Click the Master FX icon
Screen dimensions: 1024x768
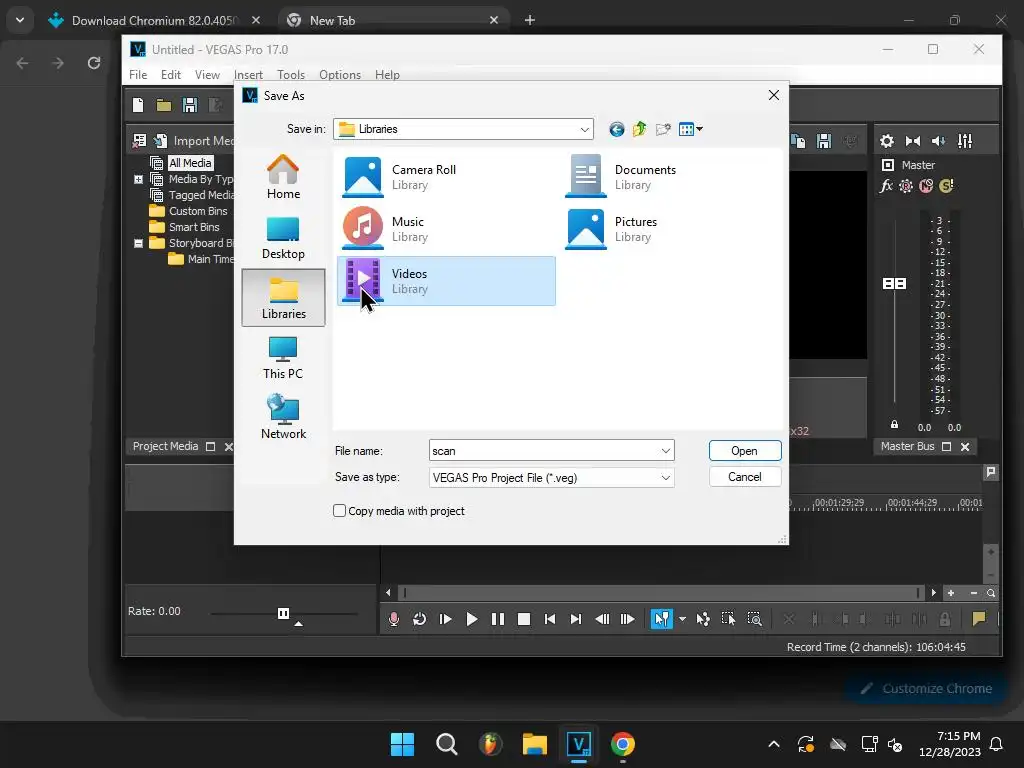pos(886,186)
